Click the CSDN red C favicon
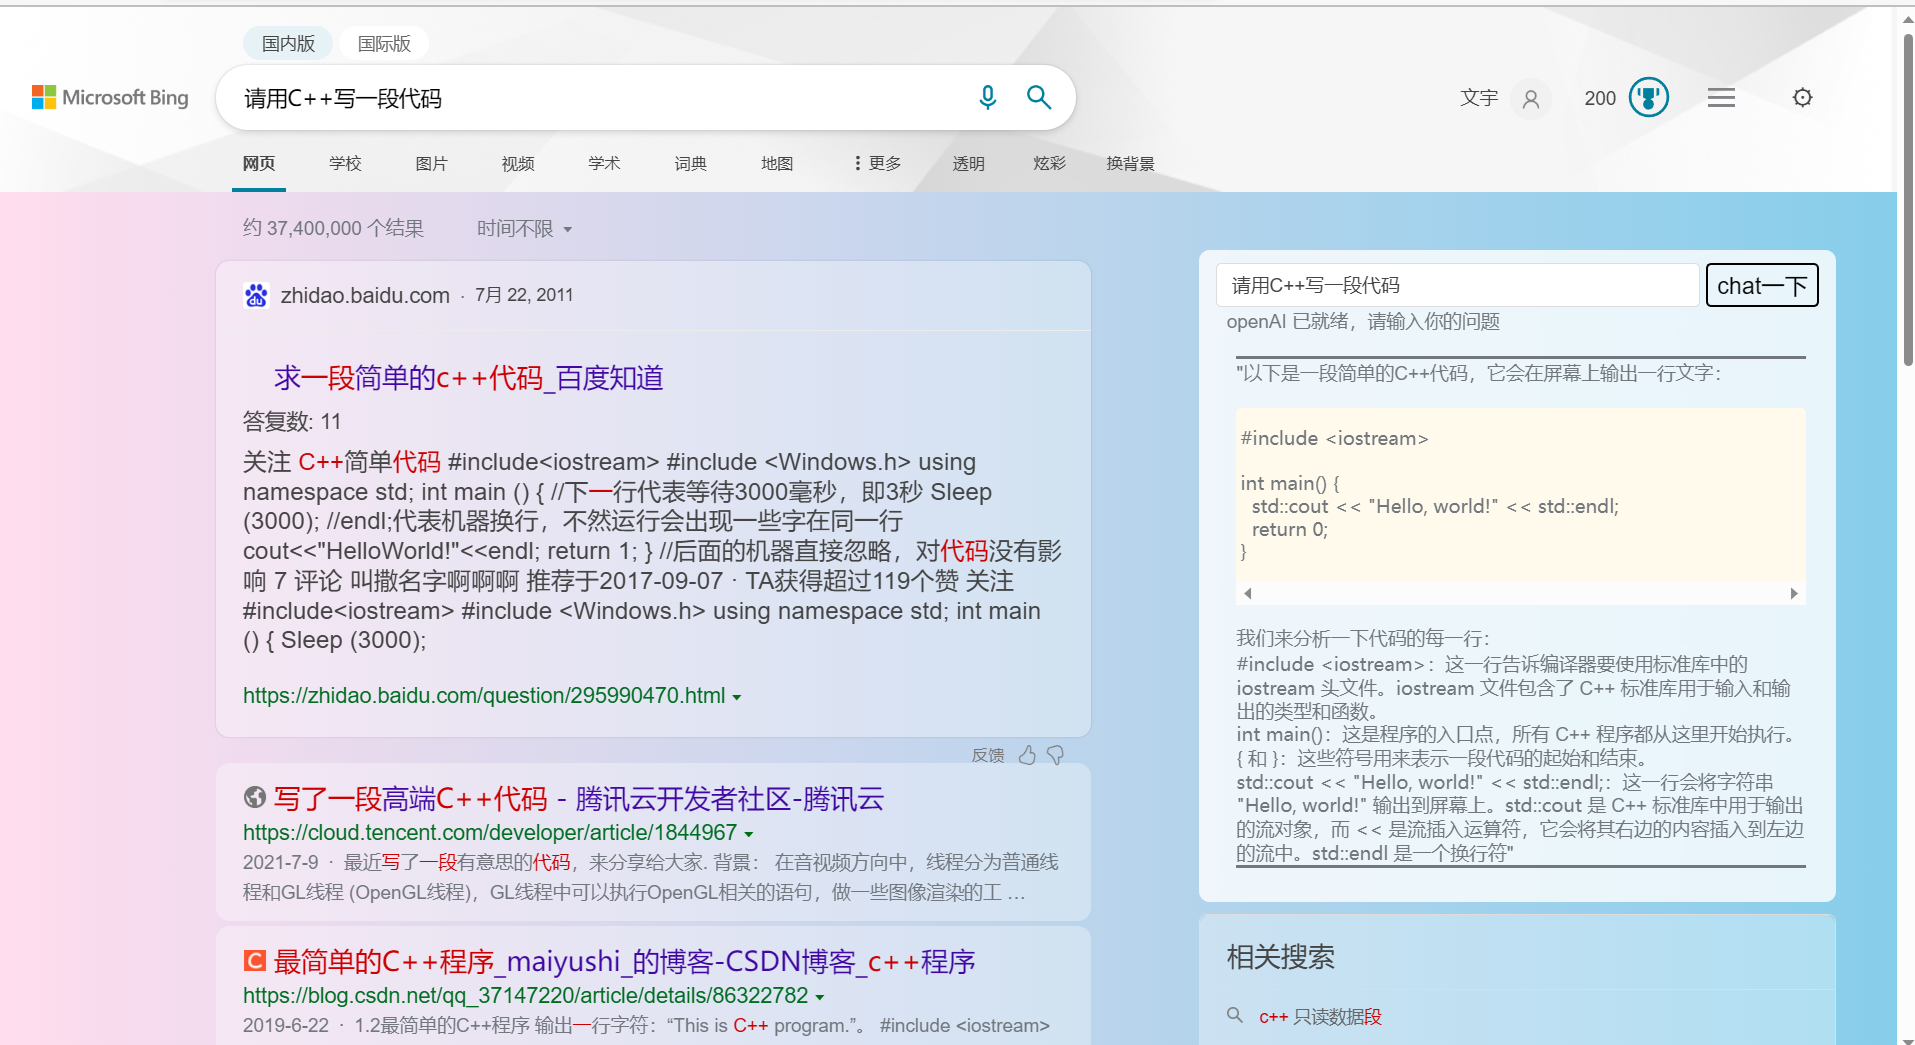 (x=255, y=961)
